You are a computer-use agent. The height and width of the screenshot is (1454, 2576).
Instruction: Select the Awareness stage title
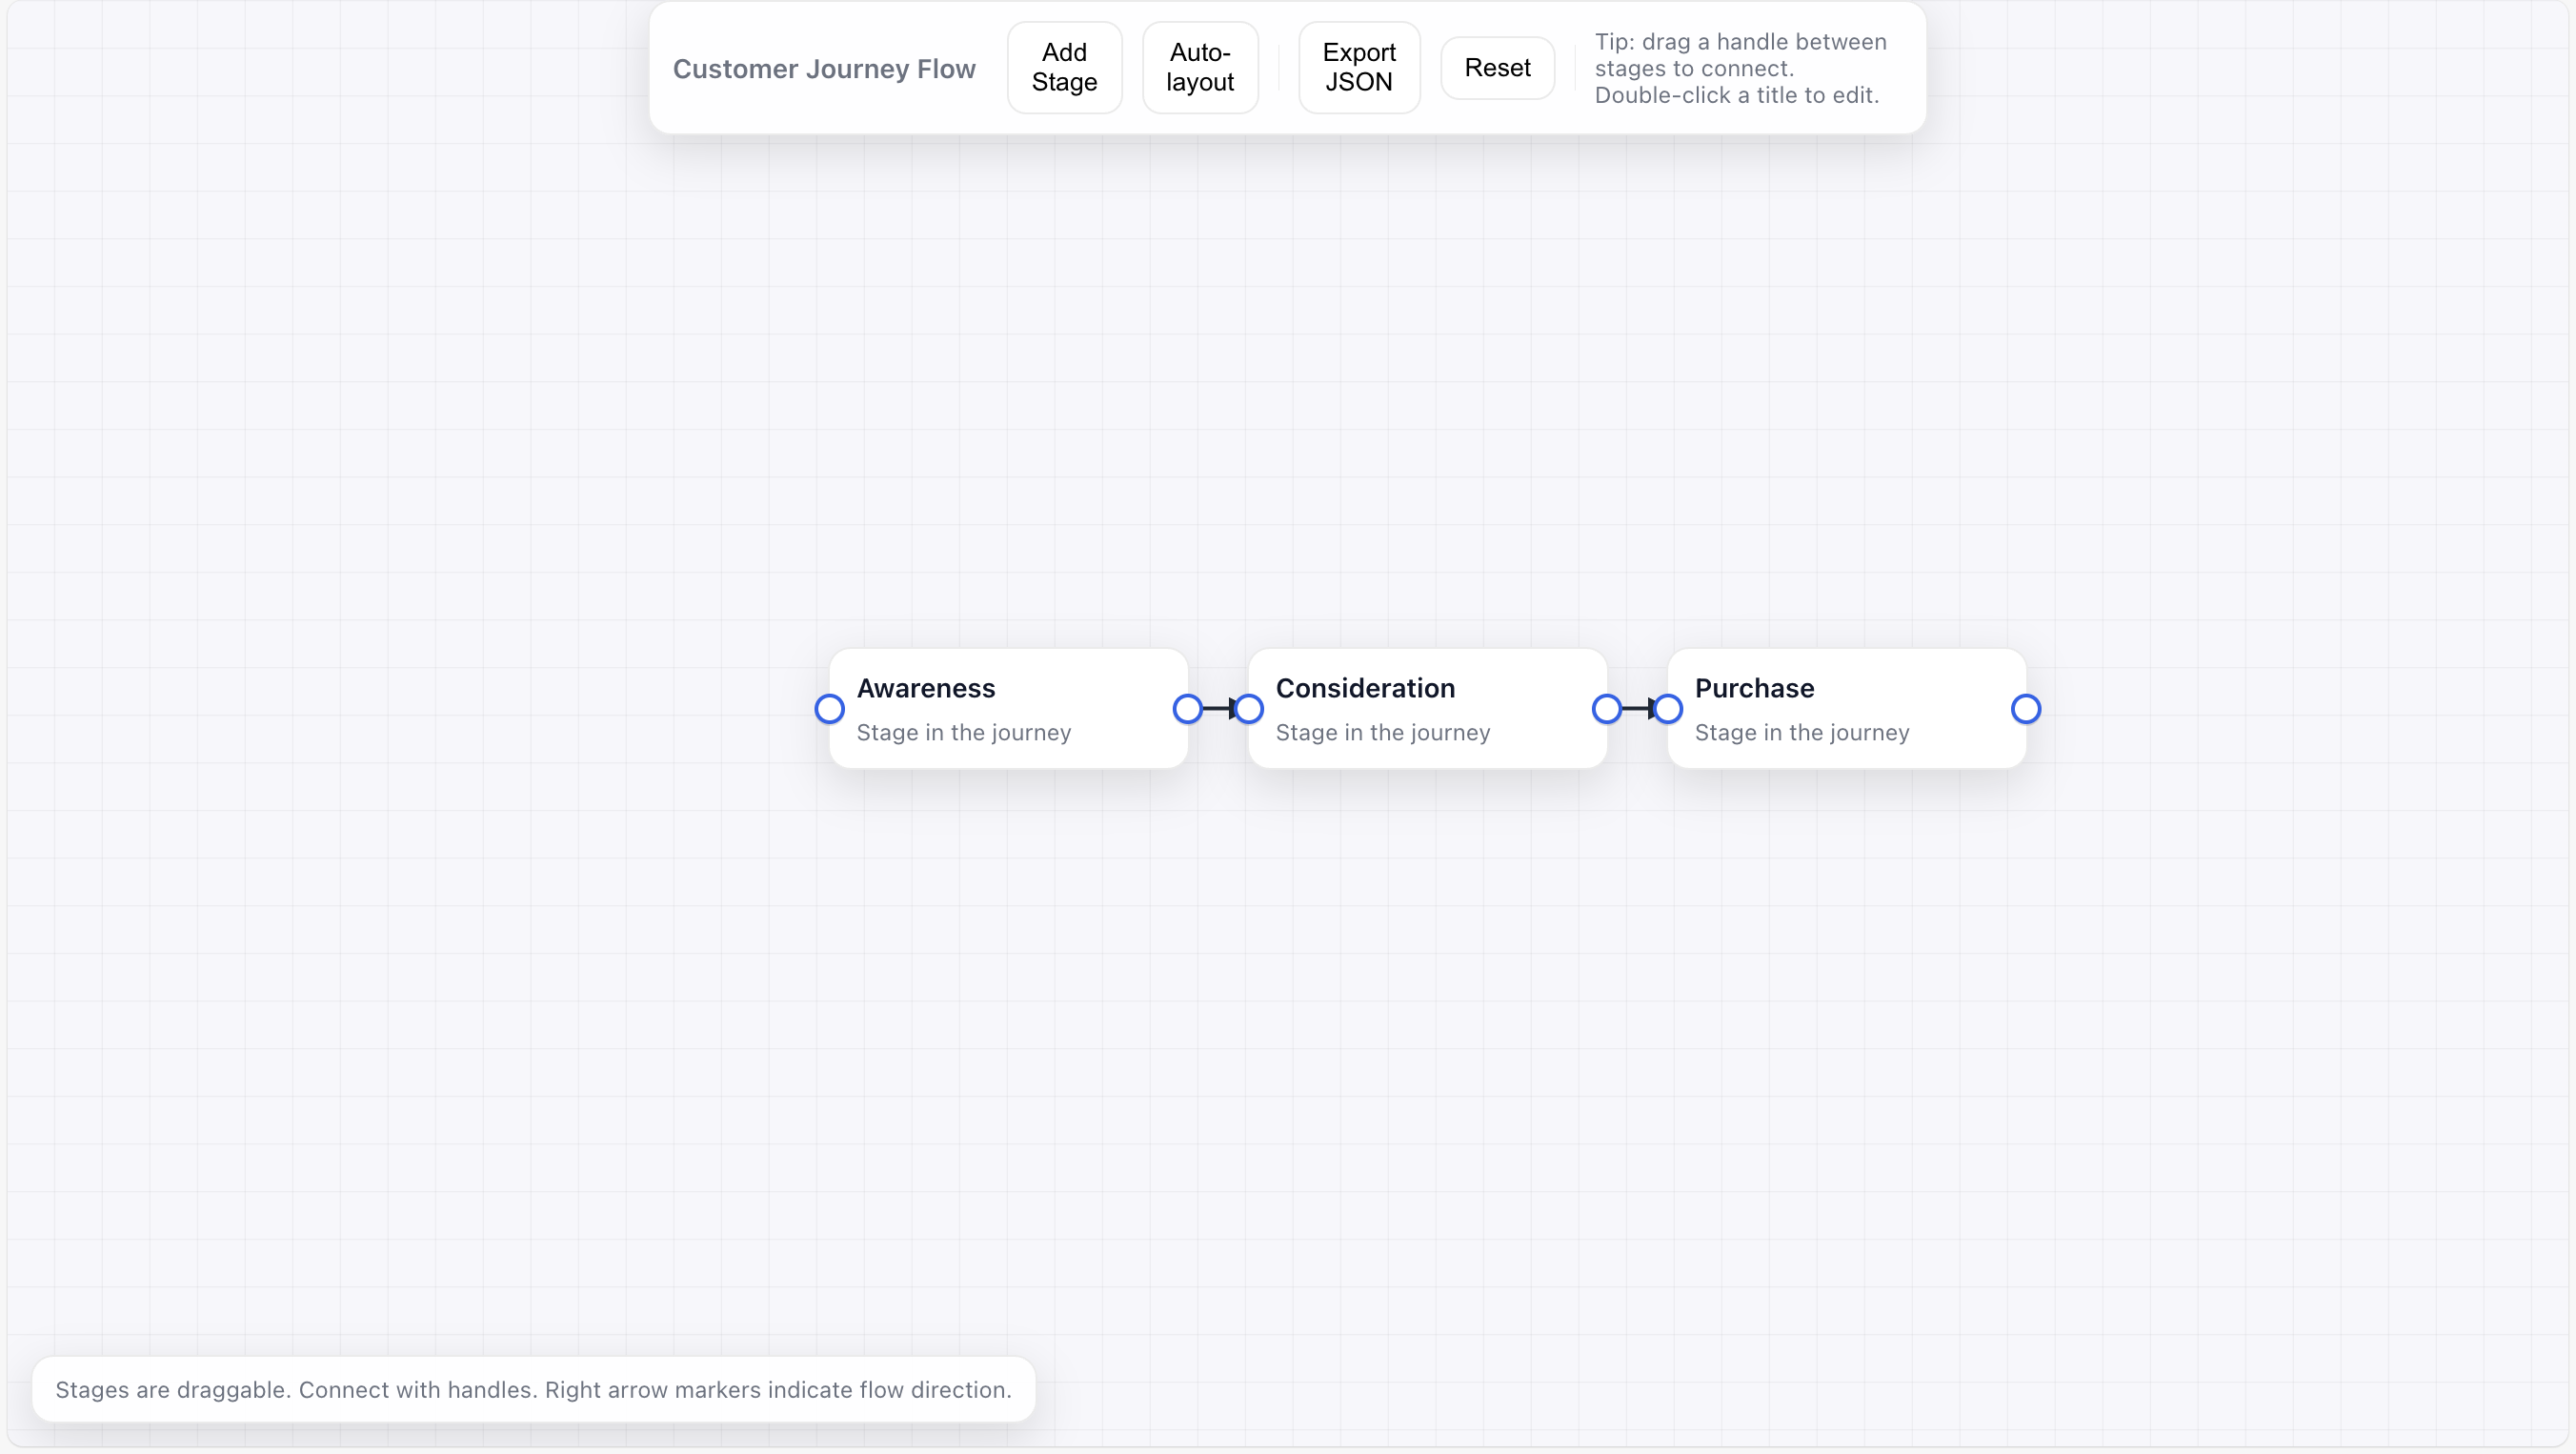[x=925, y=688]
